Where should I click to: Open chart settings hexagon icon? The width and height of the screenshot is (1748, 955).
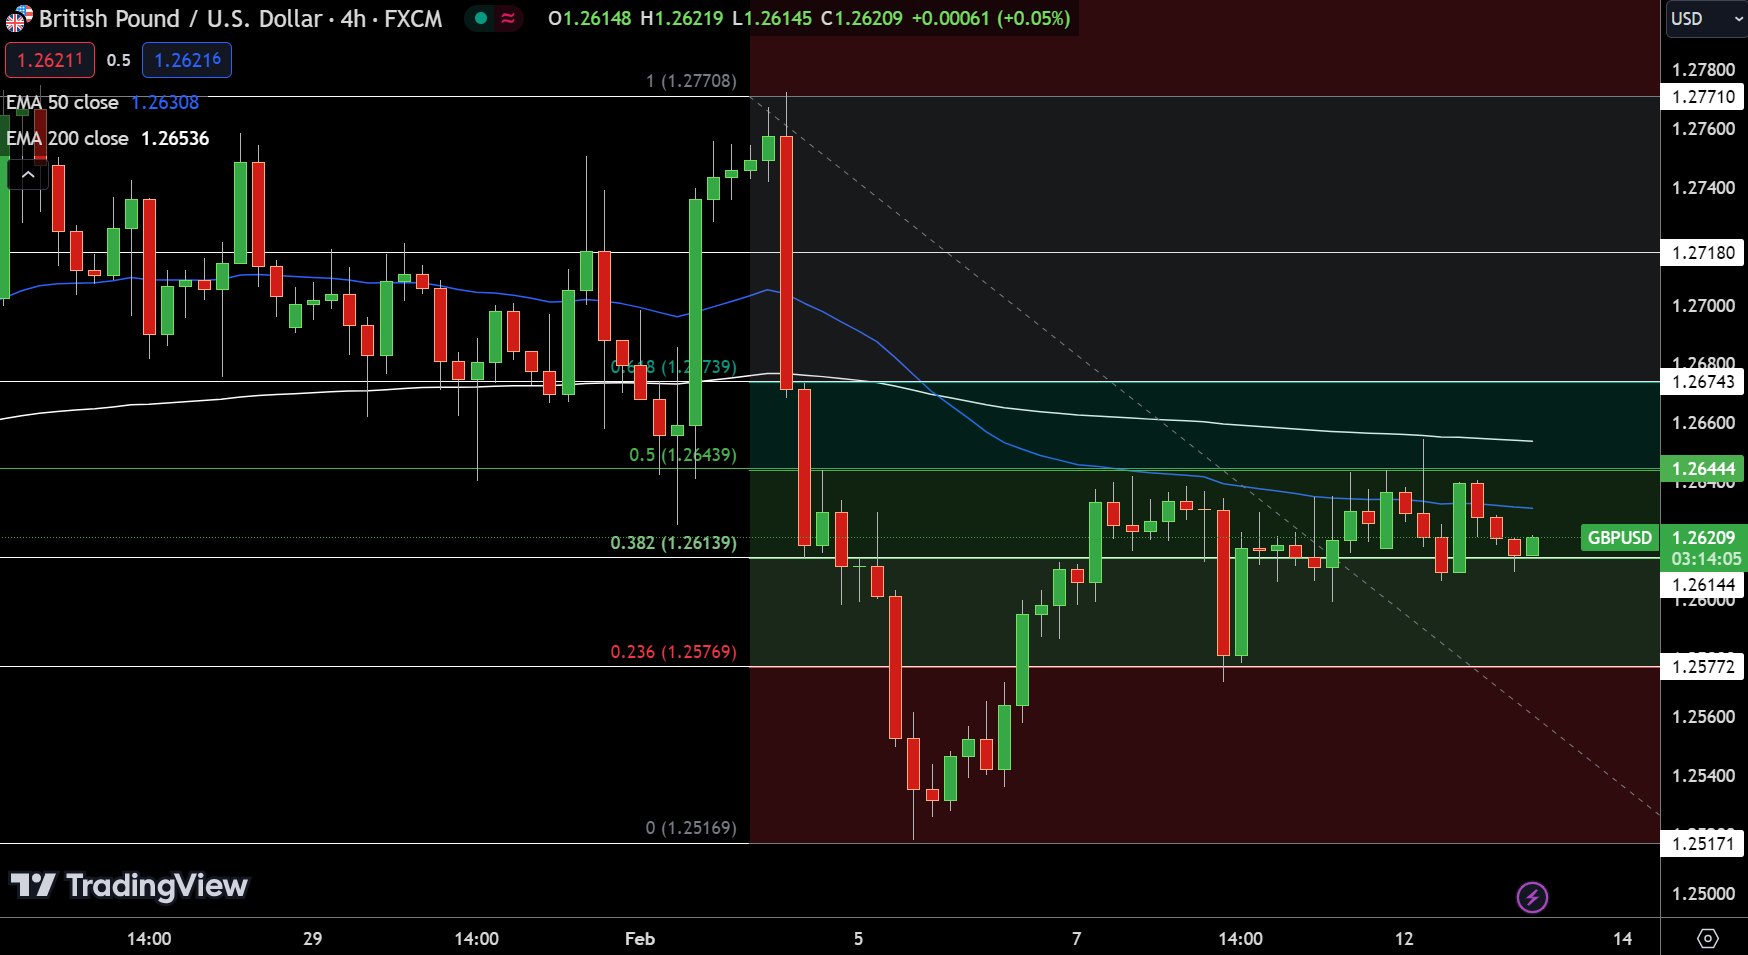tap(1708, 938)
